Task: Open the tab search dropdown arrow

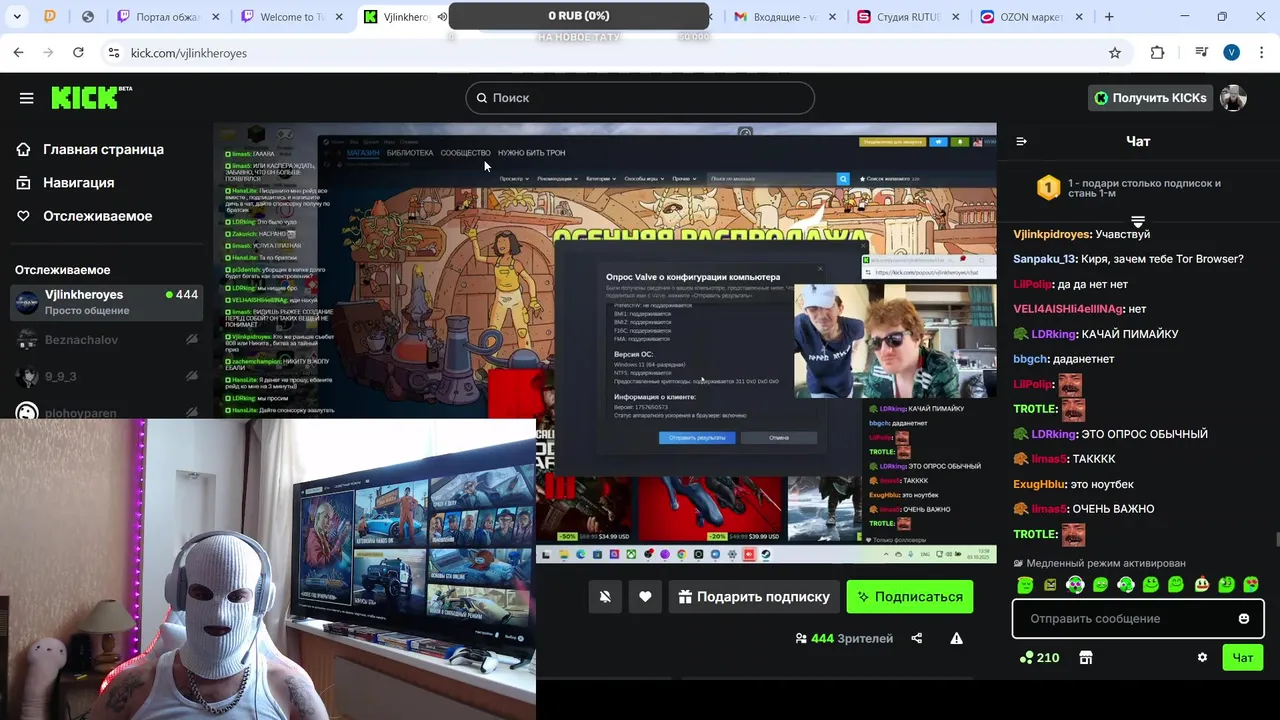Action: pos(16,17)
